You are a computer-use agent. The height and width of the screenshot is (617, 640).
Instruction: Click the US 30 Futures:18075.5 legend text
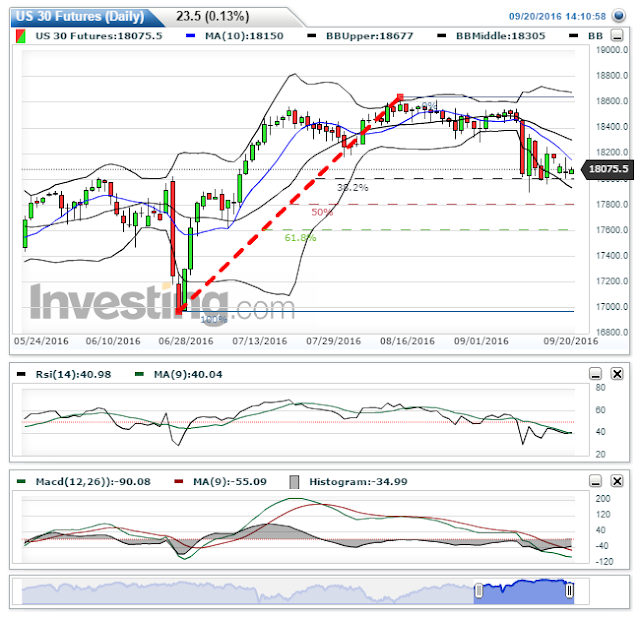point(98,36)
